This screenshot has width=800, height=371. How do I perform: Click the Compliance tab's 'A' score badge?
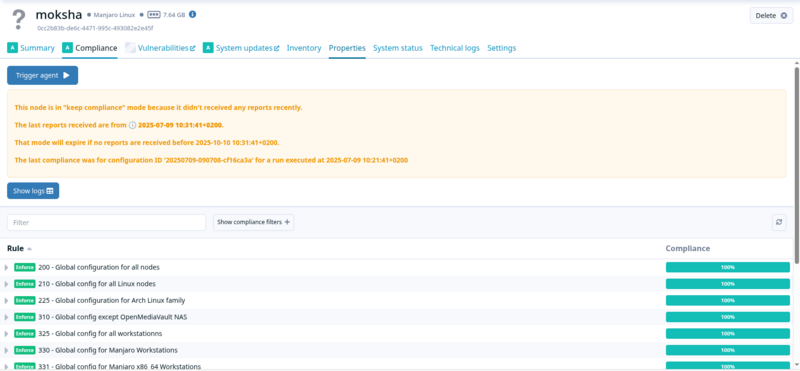(67, 48)
